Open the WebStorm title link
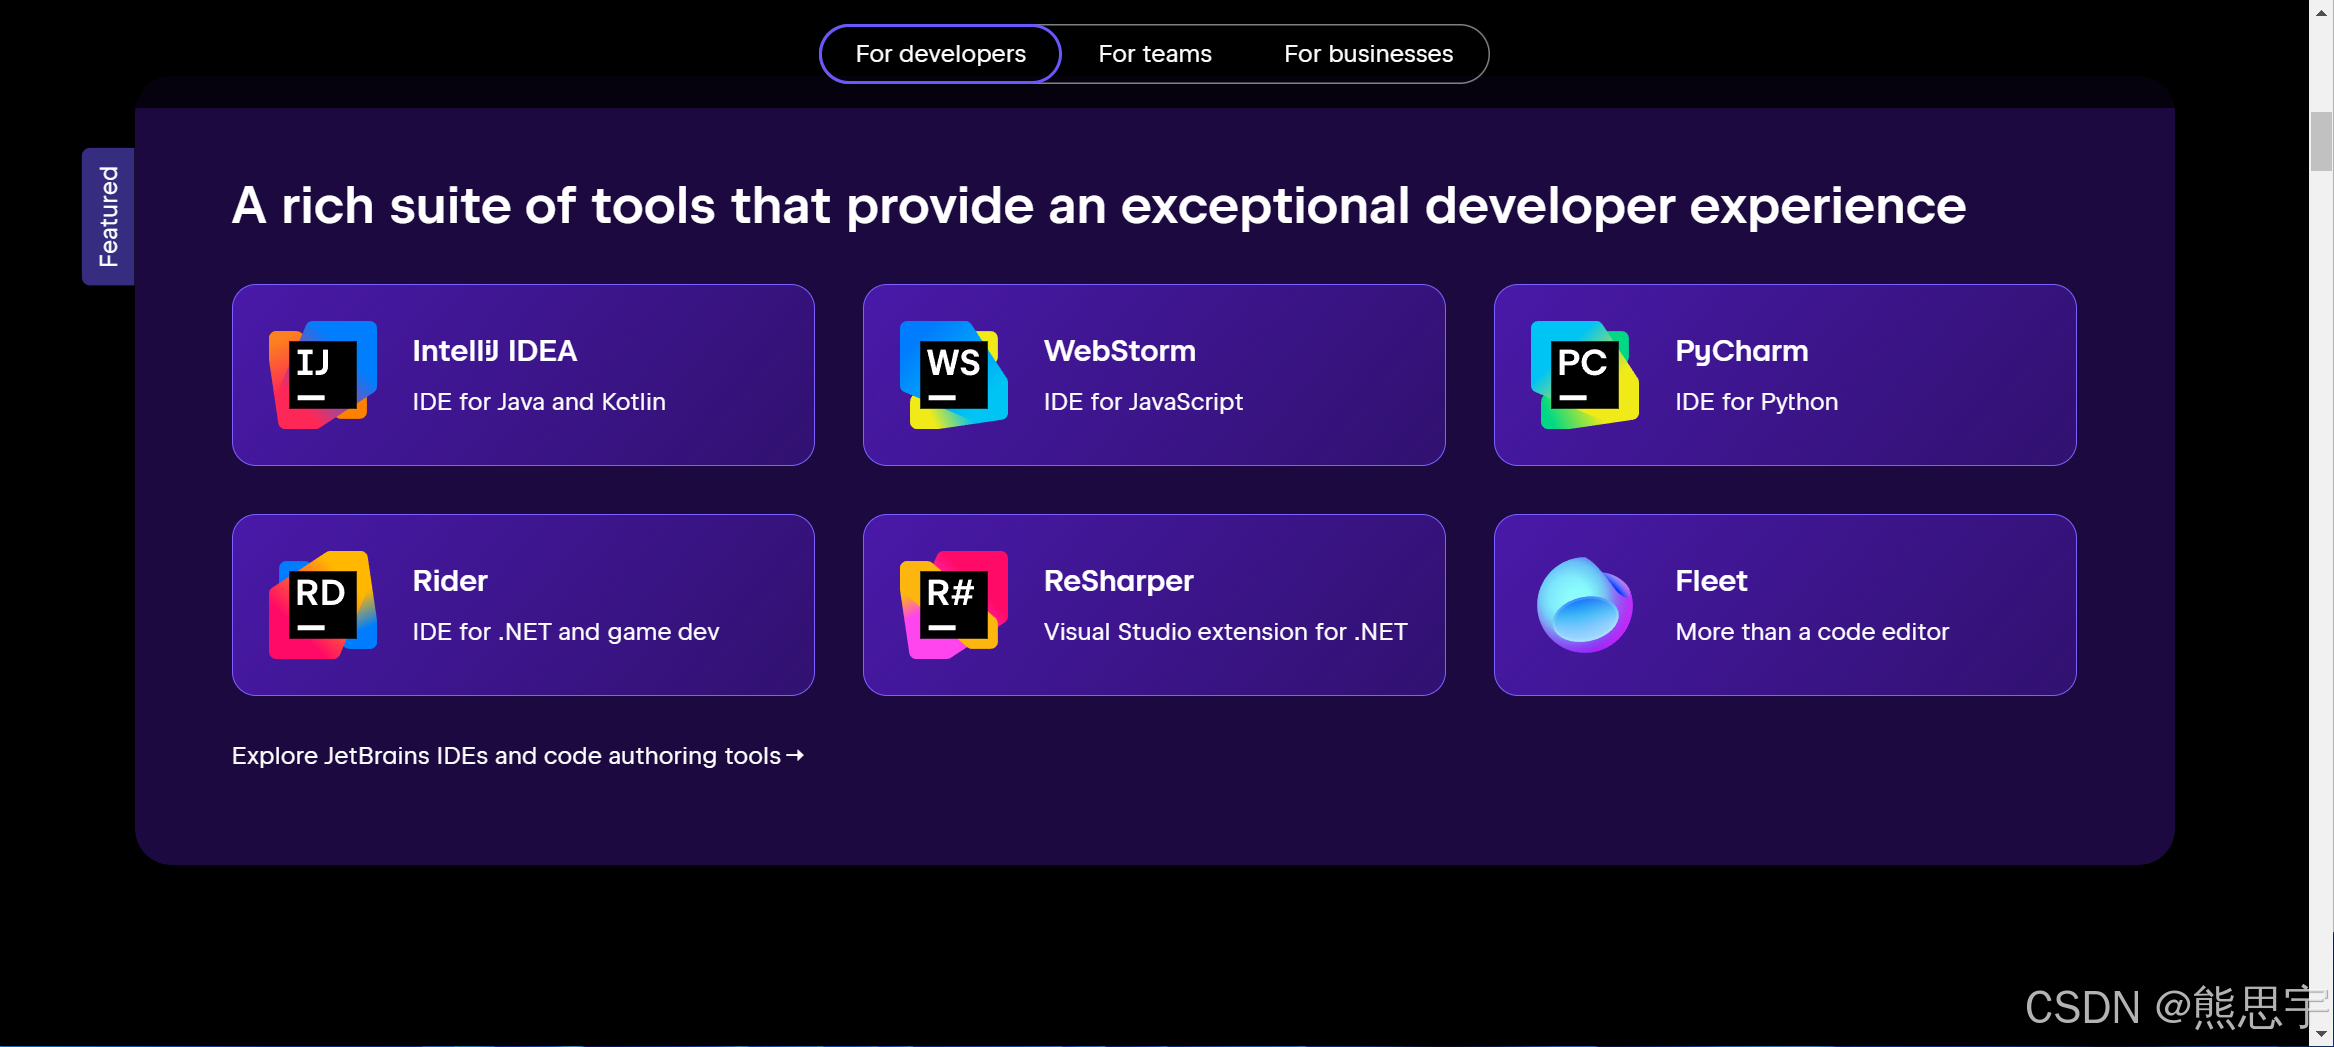 pyautogui.click(x=1120, y=351)
